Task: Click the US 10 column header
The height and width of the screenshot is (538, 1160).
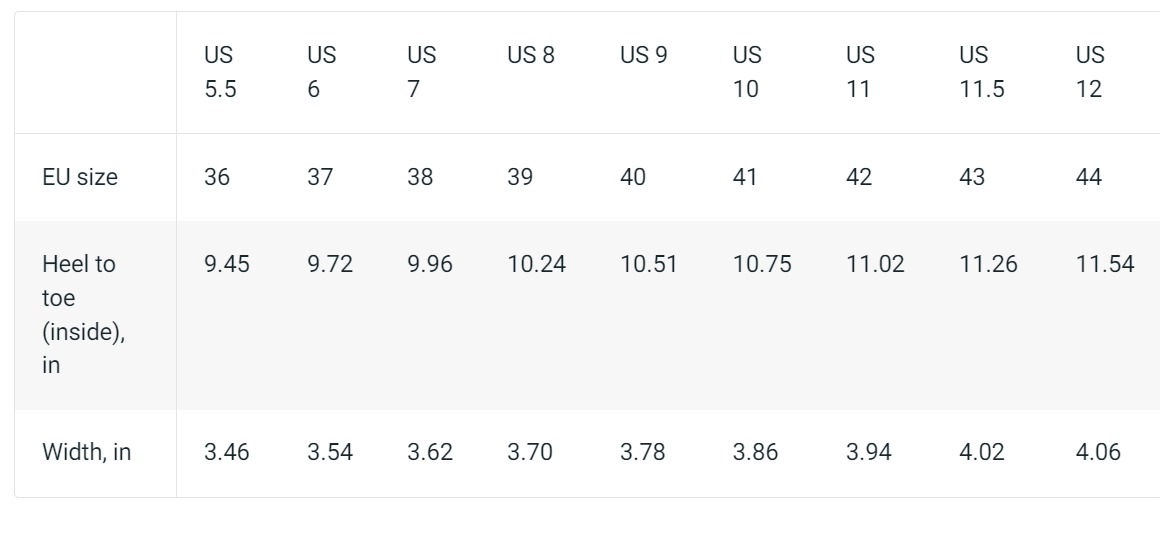Action: (x=746, y=72)
